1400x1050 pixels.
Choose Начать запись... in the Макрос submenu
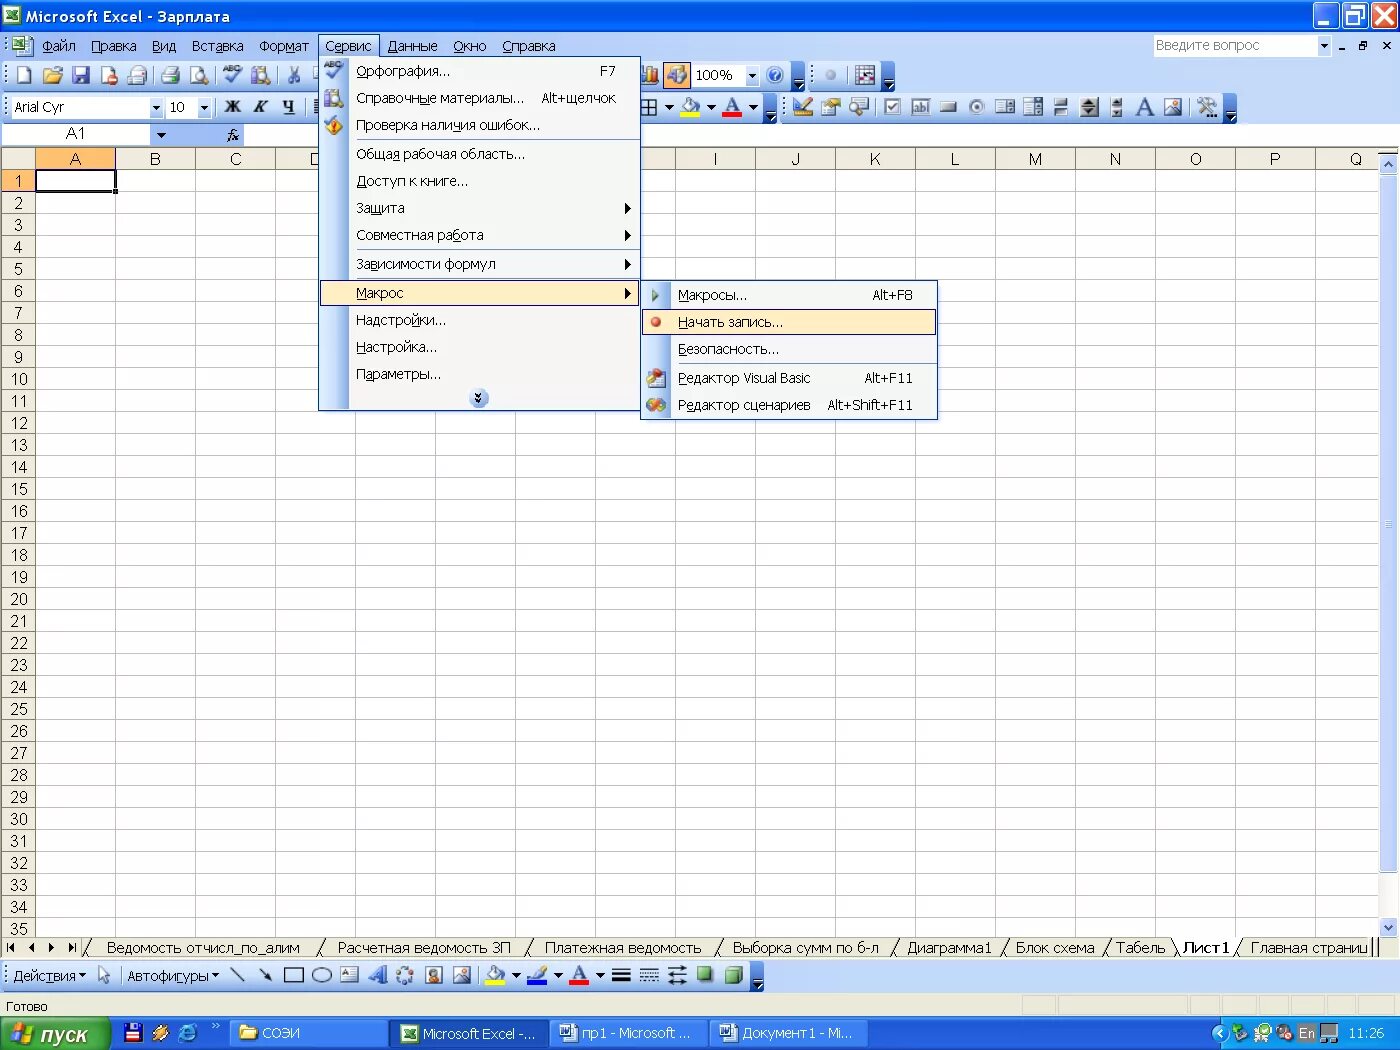pos(789,322)
